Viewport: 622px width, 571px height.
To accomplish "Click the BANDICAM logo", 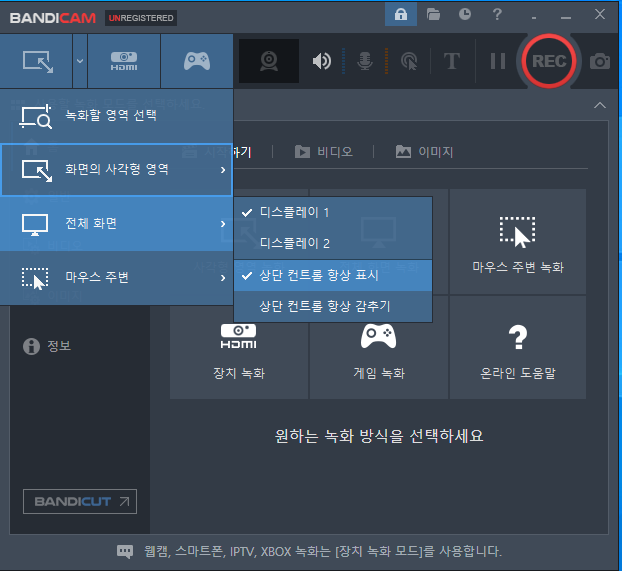I will (x=53, y=18).
